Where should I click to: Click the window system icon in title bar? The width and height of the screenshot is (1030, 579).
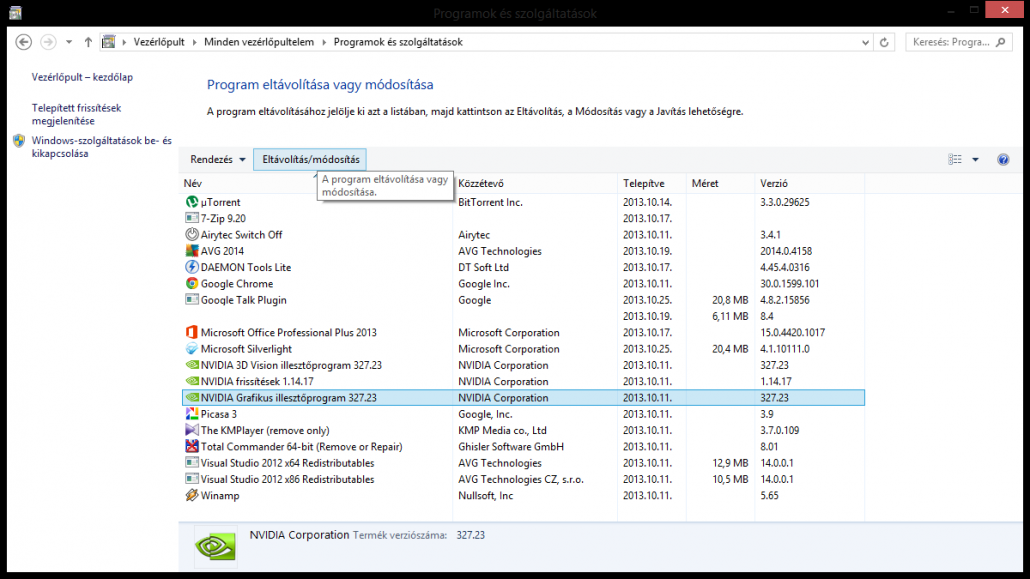coord(15,12)
